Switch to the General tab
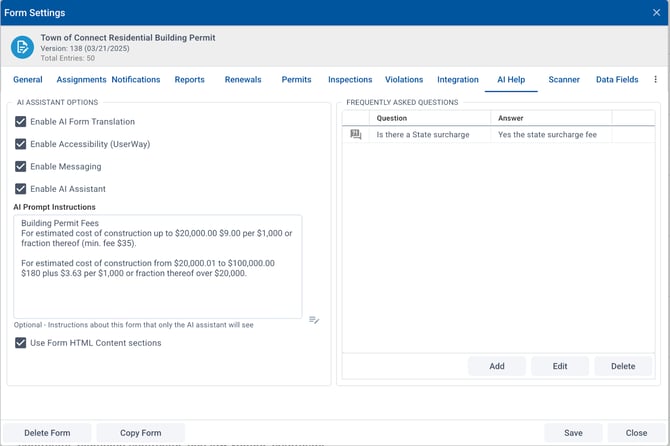This screenshot has width=670, height=446. (x=28, y=80)
